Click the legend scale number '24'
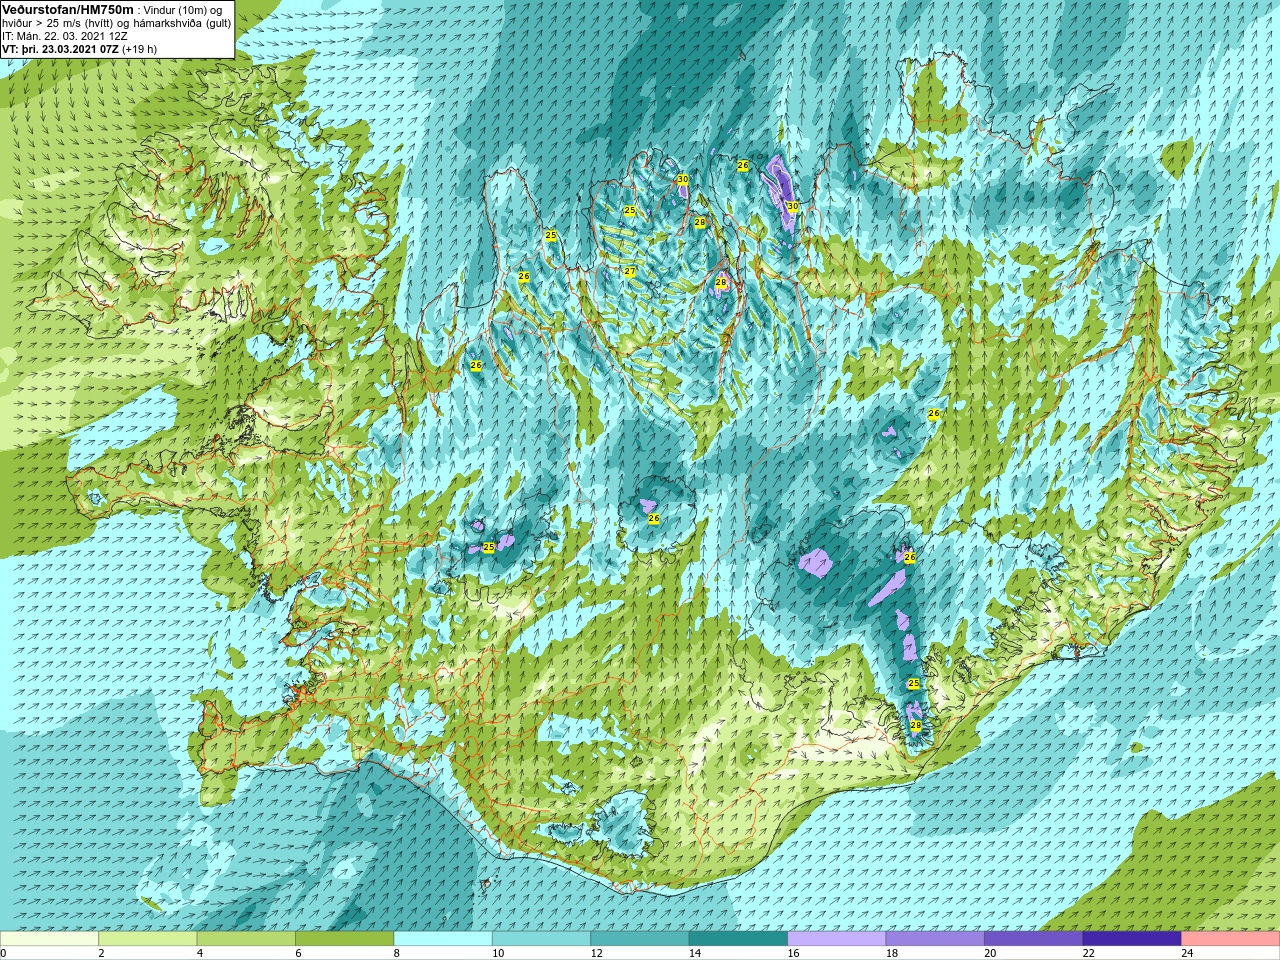 point(1187,953)
